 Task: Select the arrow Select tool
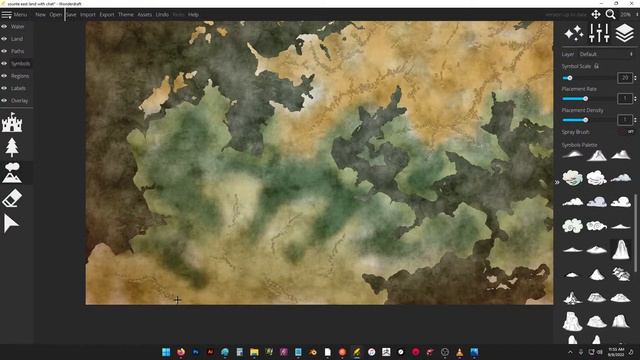pyautogui.click(x=11, y=223)
